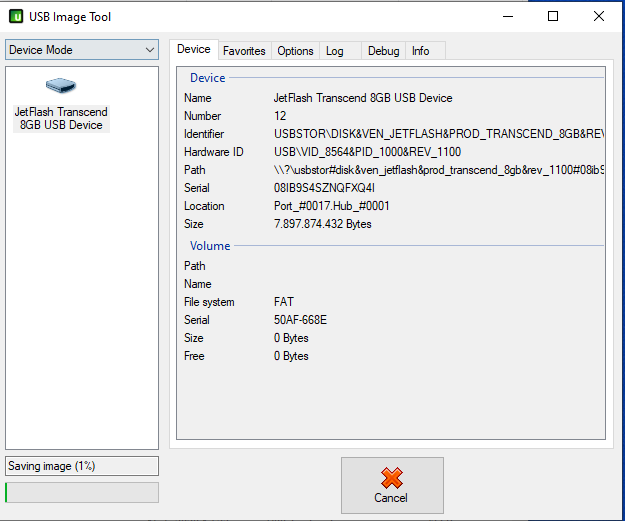Open the Options tab
This screenshot has width=625, height=521.
point(295,51)
